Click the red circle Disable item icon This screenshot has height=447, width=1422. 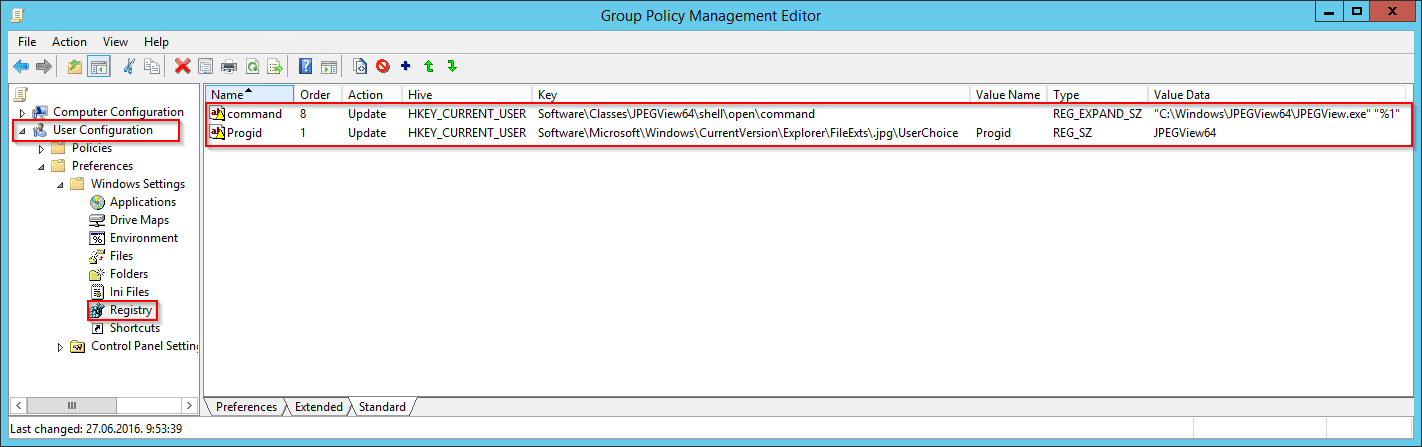(383, 67)
